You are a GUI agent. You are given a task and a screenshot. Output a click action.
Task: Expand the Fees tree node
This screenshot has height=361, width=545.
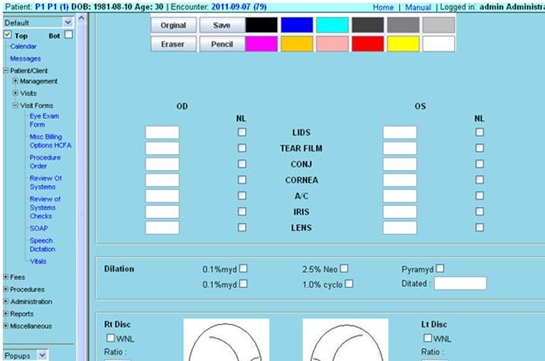click(x=6, y=277)
